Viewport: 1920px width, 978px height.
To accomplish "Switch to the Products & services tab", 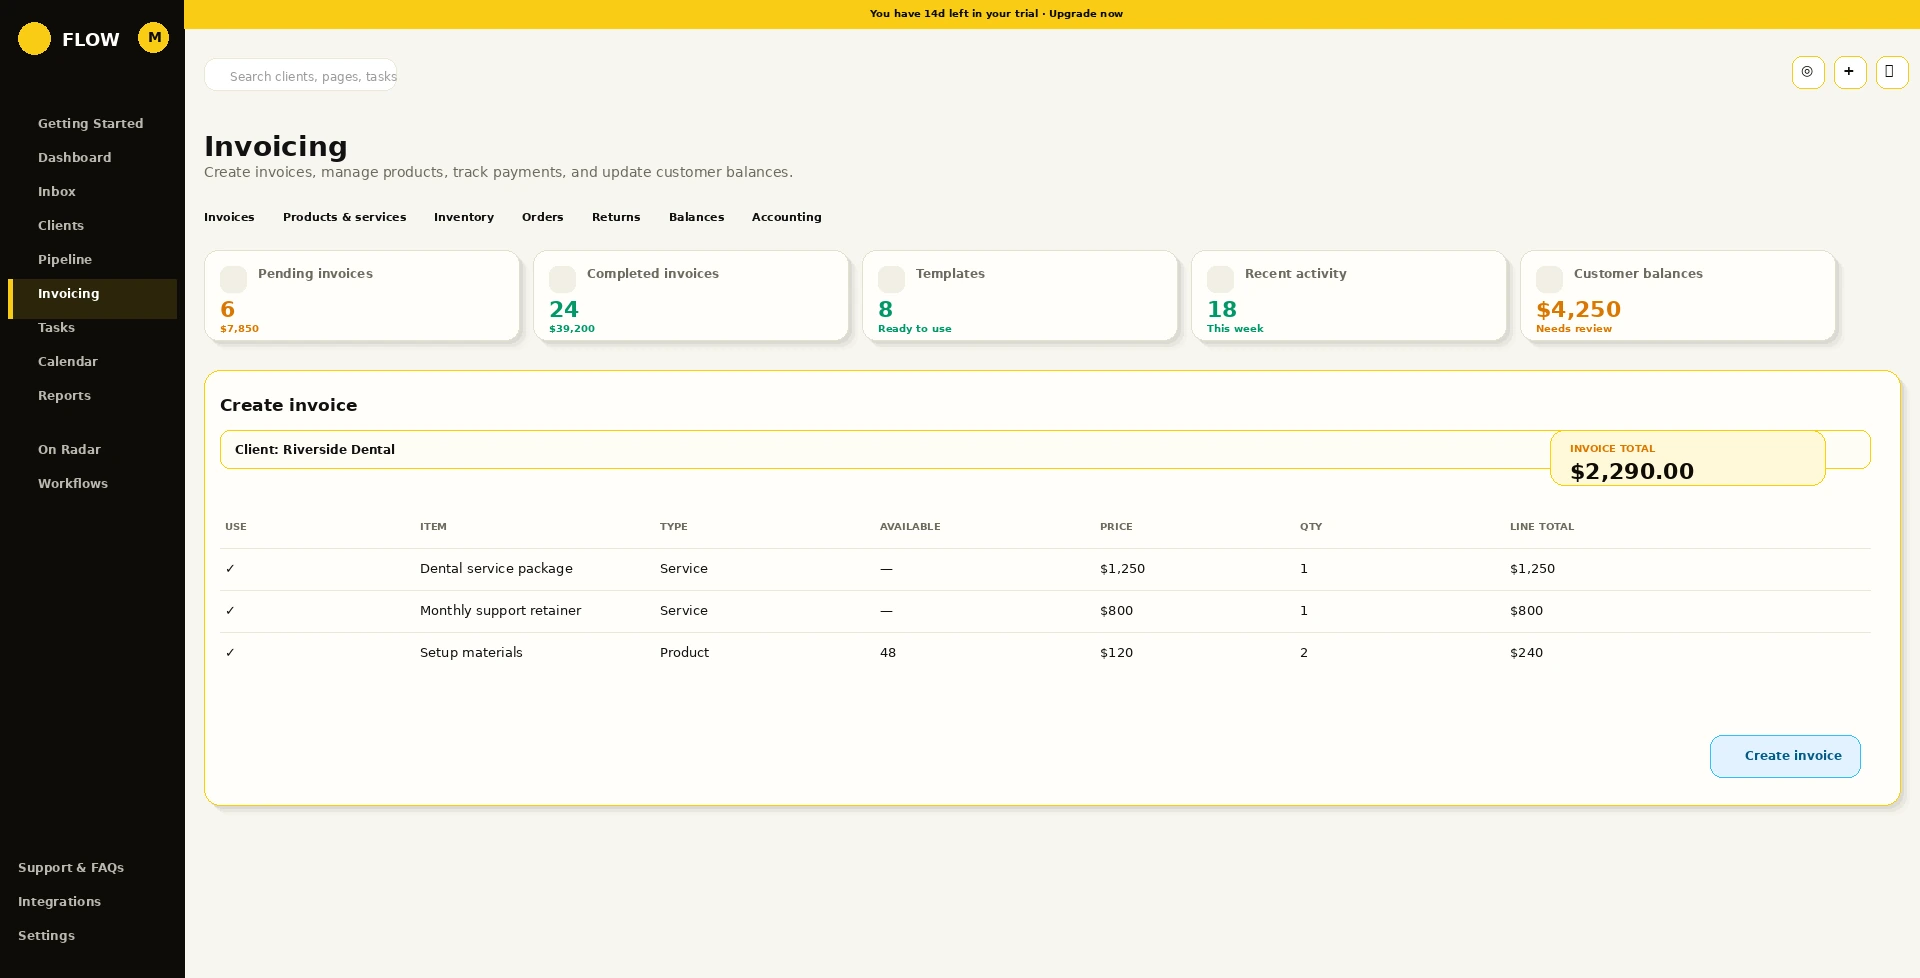I will pyautogui.click(x=345, y=217).
